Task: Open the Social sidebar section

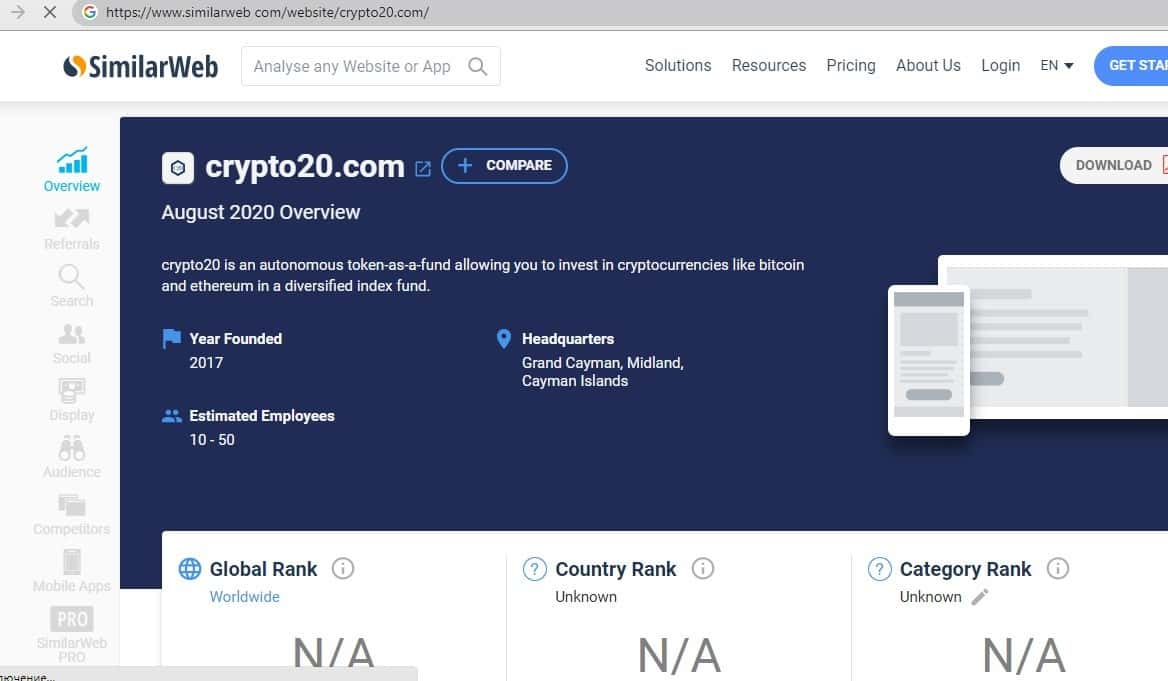Action: pos(72,334)
